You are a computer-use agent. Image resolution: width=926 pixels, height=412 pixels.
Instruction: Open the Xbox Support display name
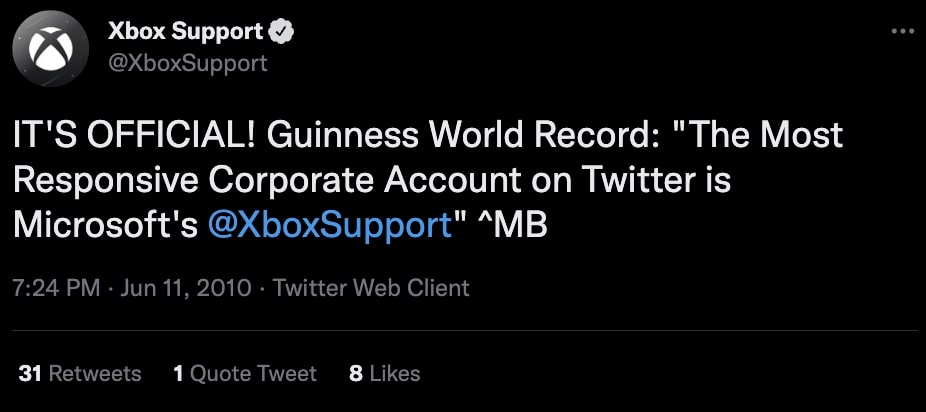point(185,32)
